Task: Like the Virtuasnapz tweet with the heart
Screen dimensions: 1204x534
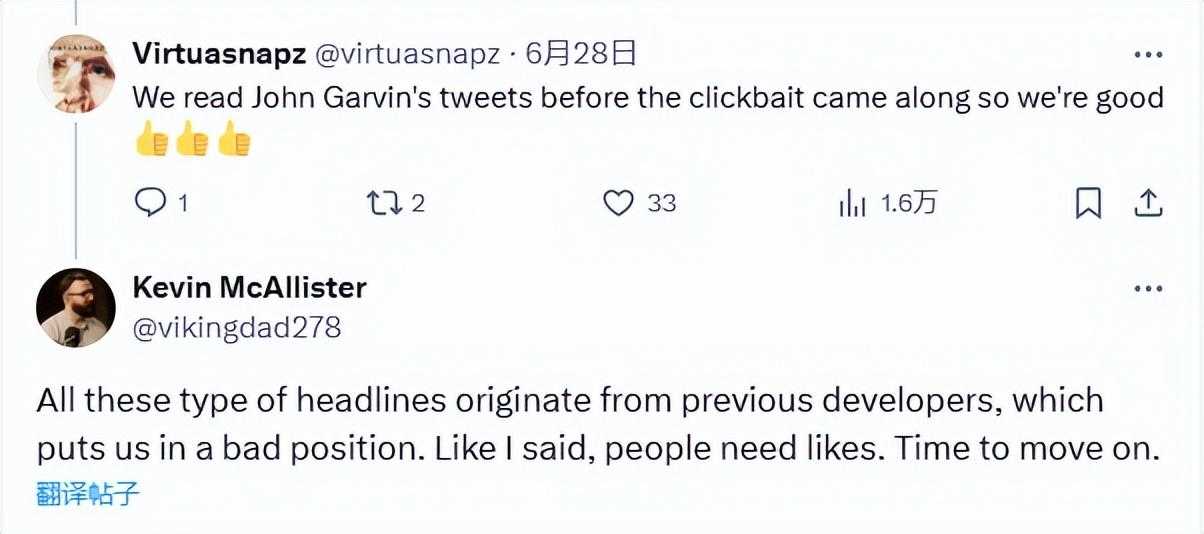Action: [620, 204]
